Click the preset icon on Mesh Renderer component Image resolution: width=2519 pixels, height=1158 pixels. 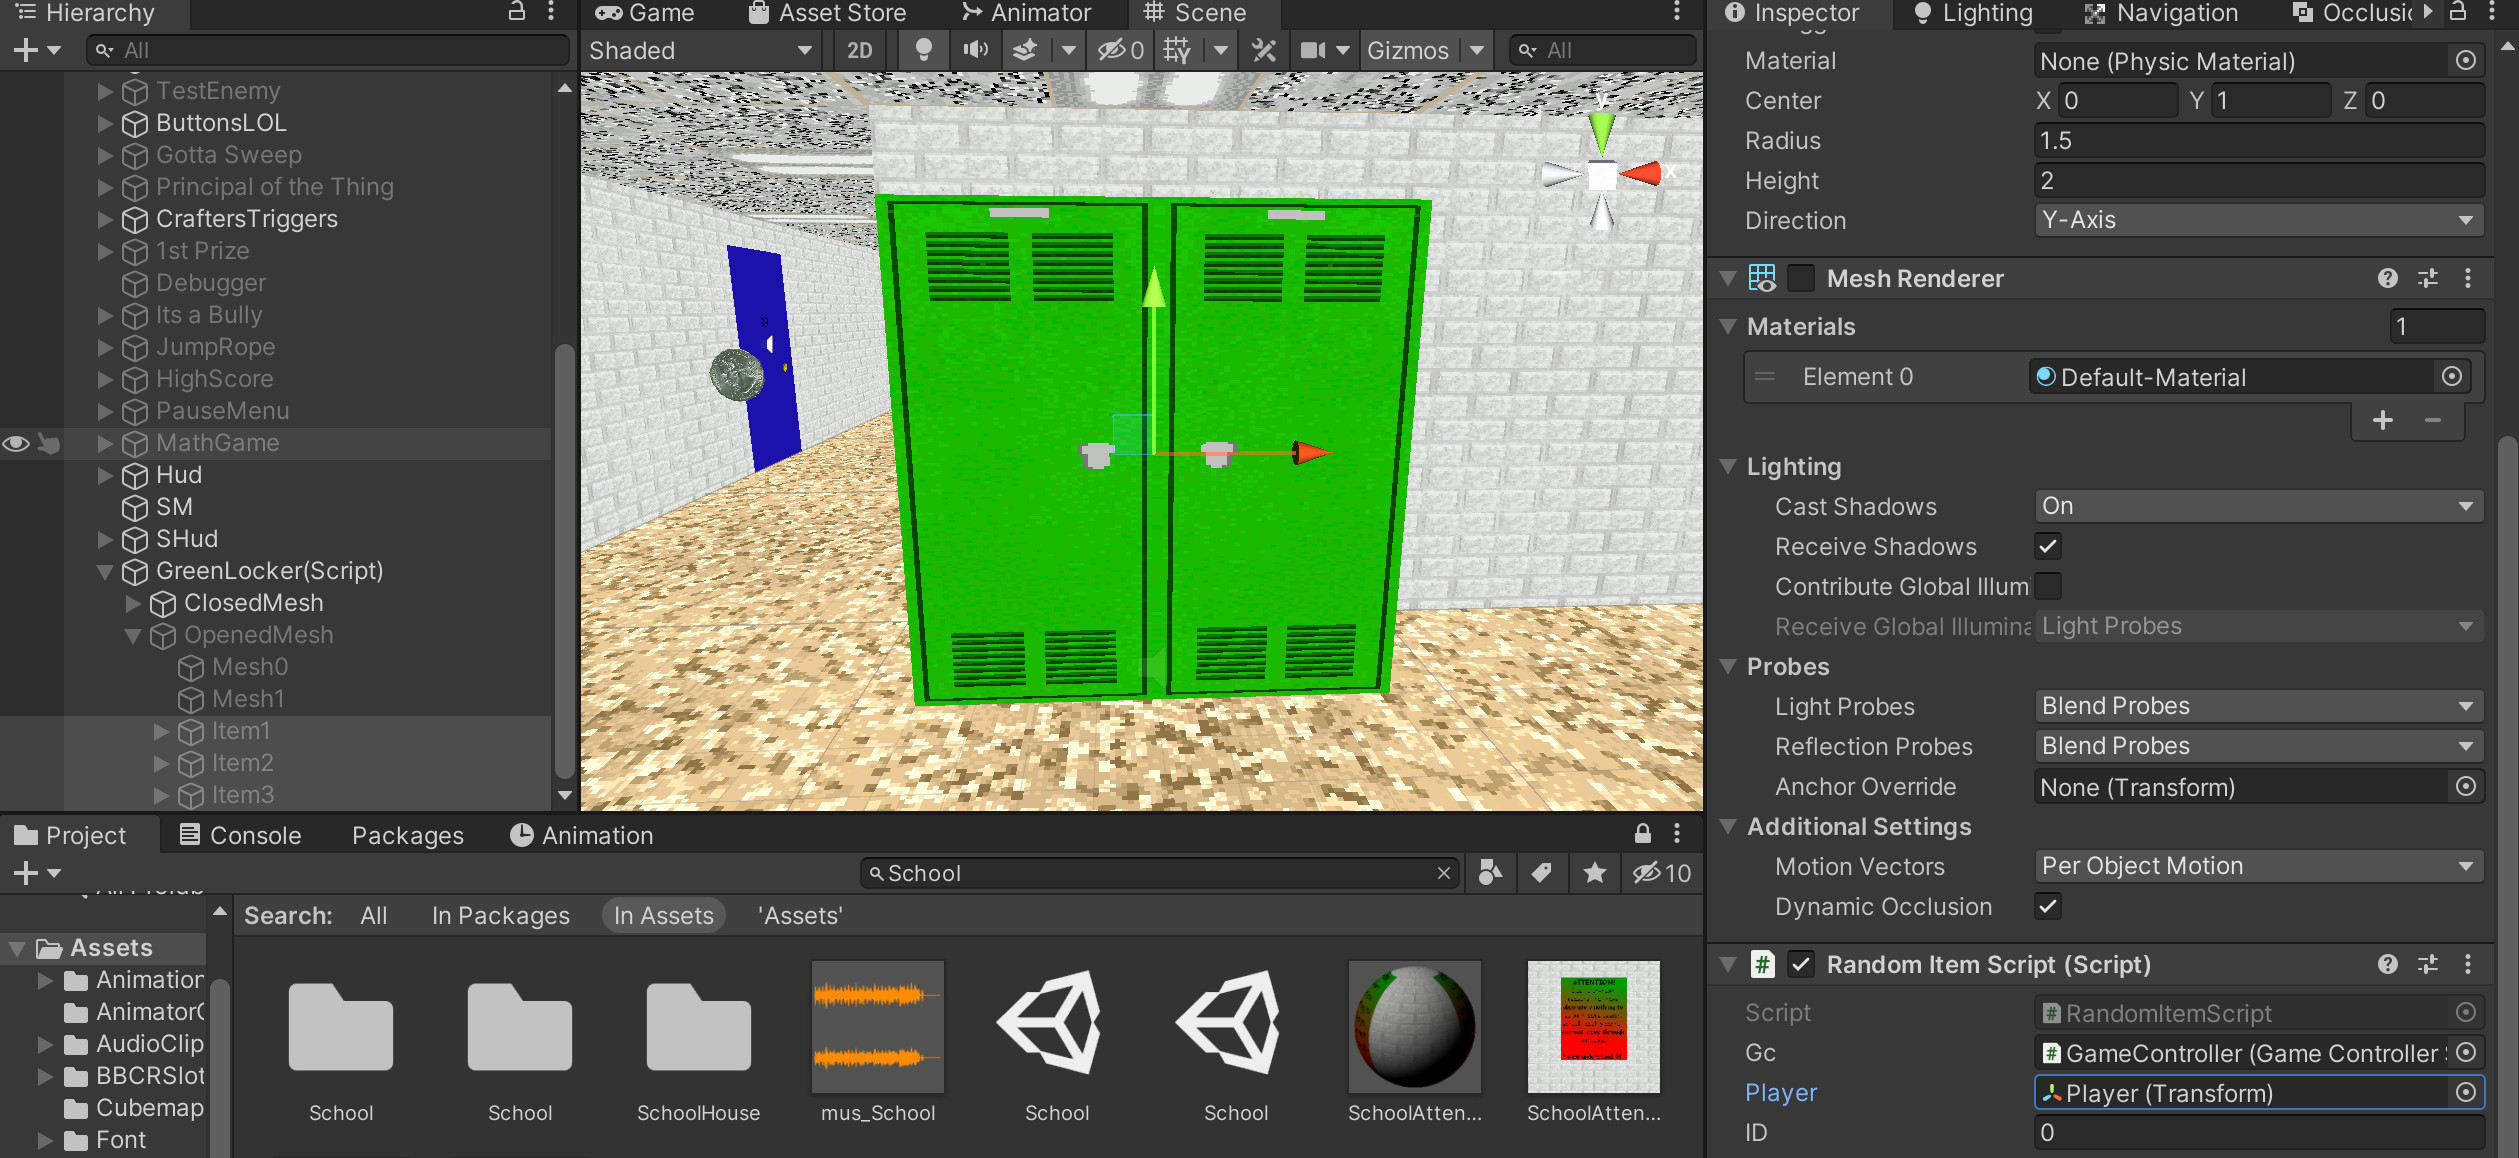point(2428,278)
